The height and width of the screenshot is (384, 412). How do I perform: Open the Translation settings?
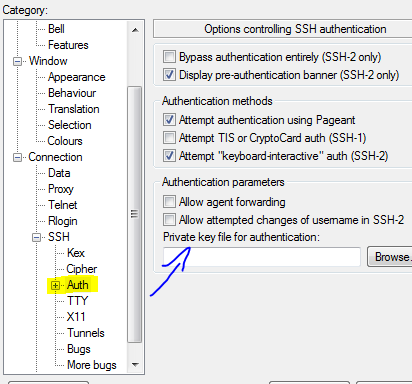[x=73, y=109]
